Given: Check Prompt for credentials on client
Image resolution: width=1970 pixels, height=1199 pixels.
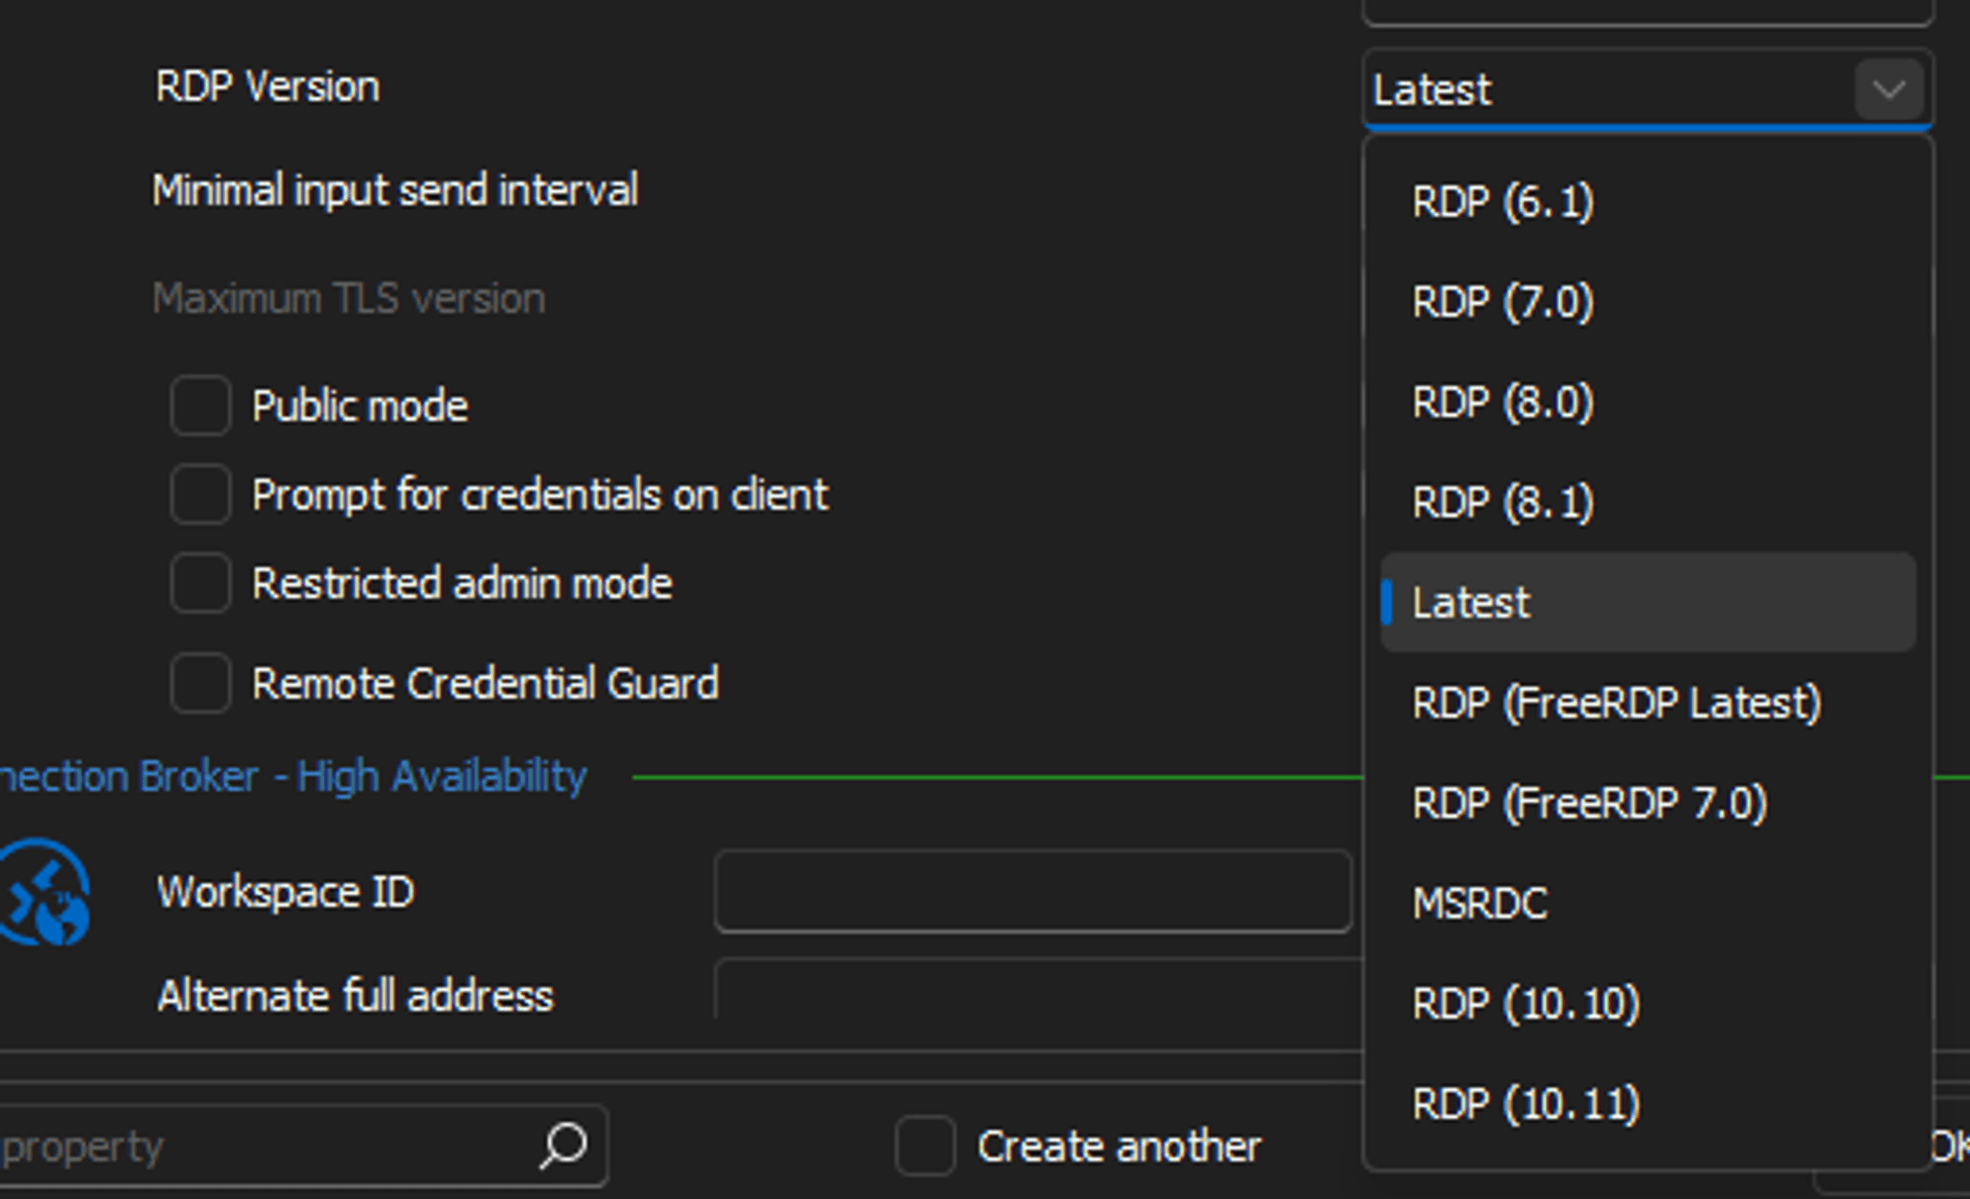Looking at the screenshot, I should 199,495.
